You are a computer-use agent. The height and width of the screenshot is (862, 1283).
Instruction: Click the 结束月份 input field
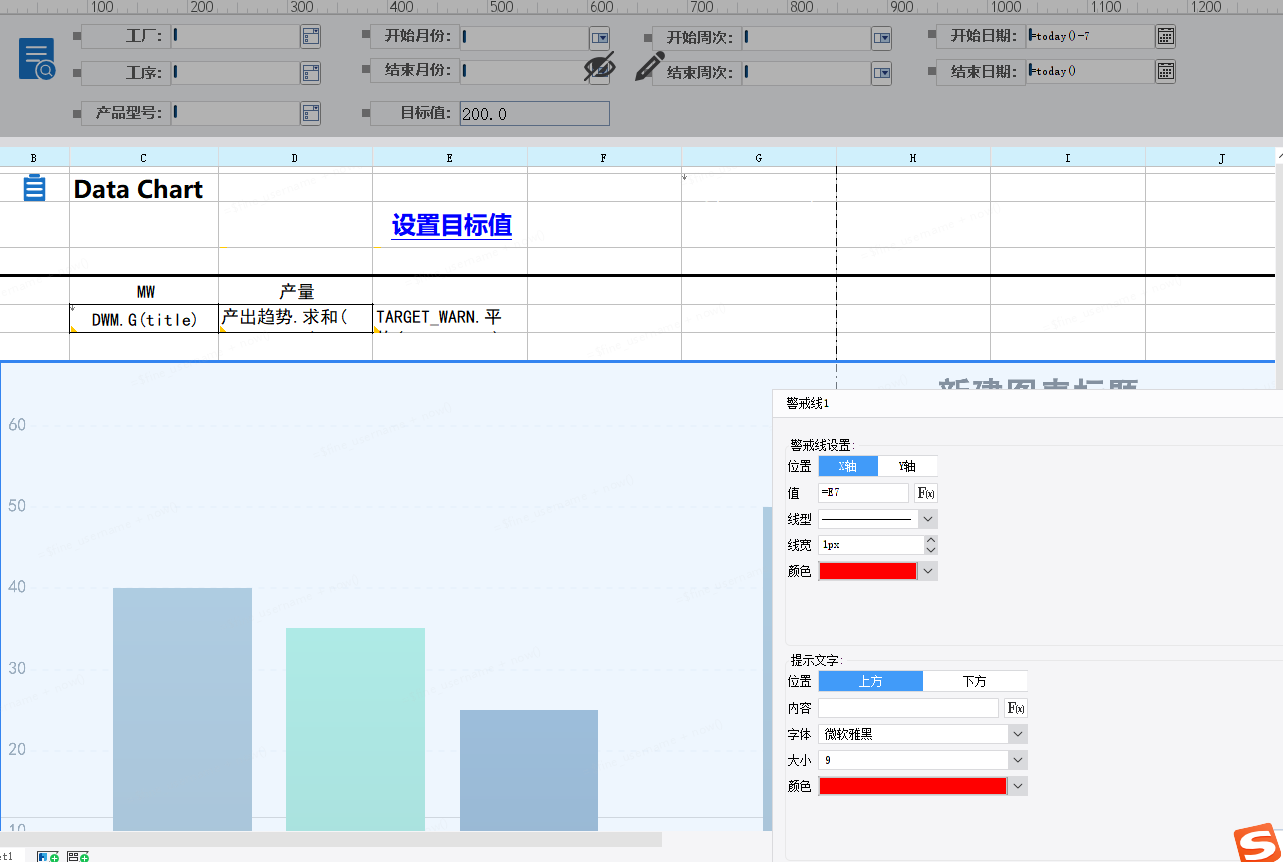tap(524, 72)
